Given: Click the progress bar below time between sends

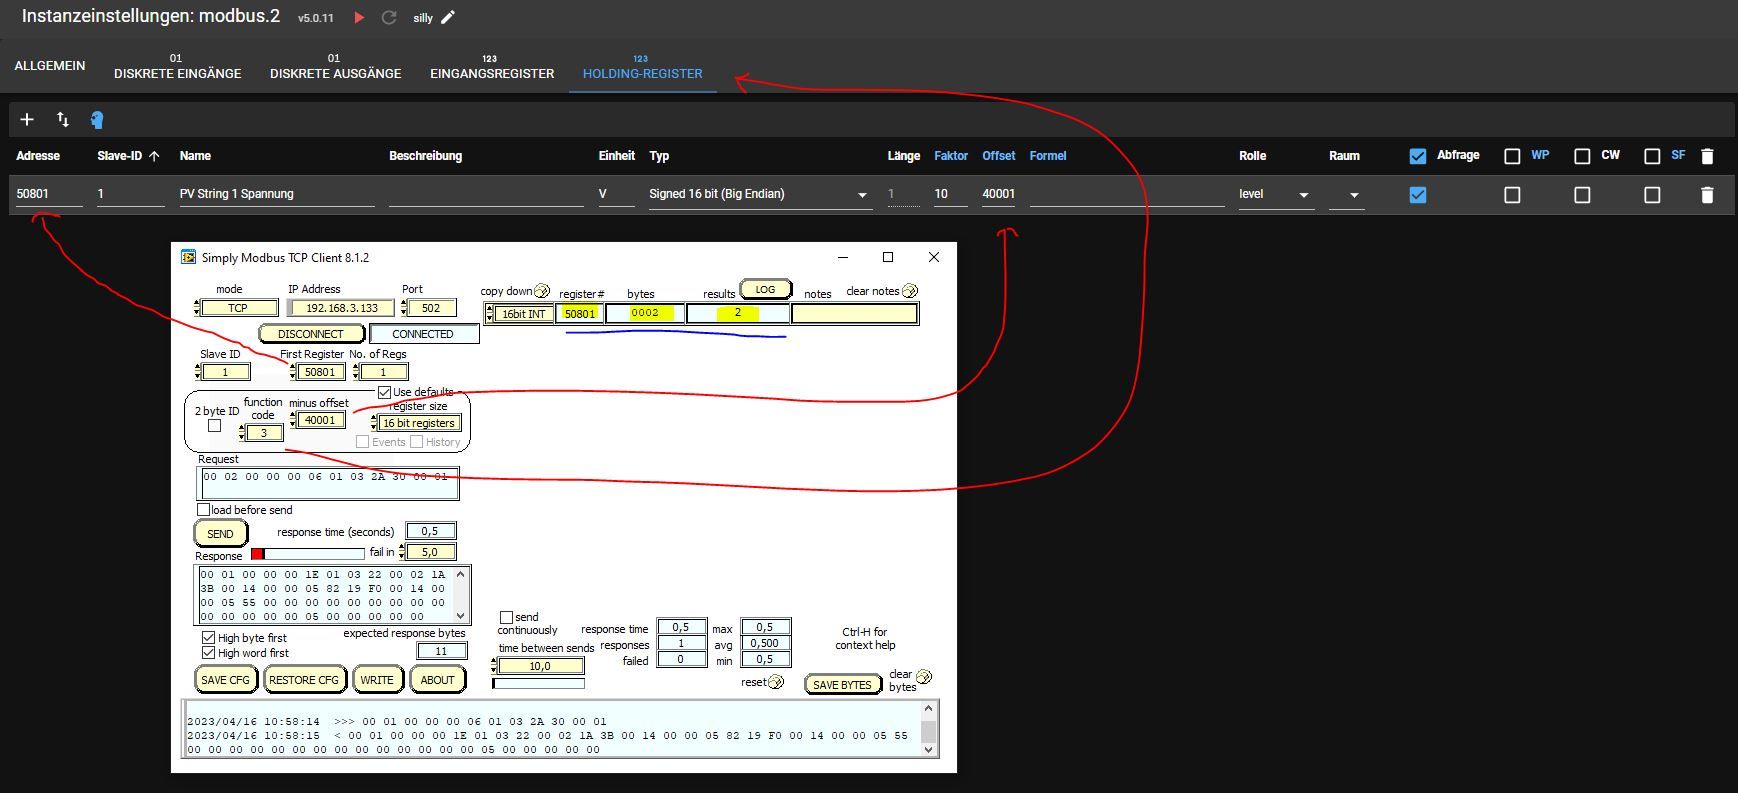Looking at the screenshot, I should (x=539, y=684).
